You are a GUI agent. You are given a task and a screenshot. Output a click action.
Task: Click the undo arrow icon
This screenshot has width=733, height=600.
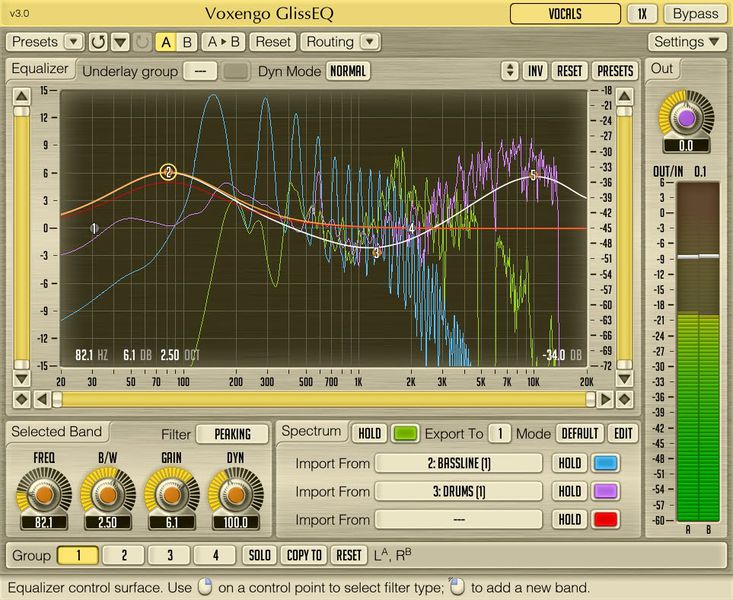click(x=98, y=42)
